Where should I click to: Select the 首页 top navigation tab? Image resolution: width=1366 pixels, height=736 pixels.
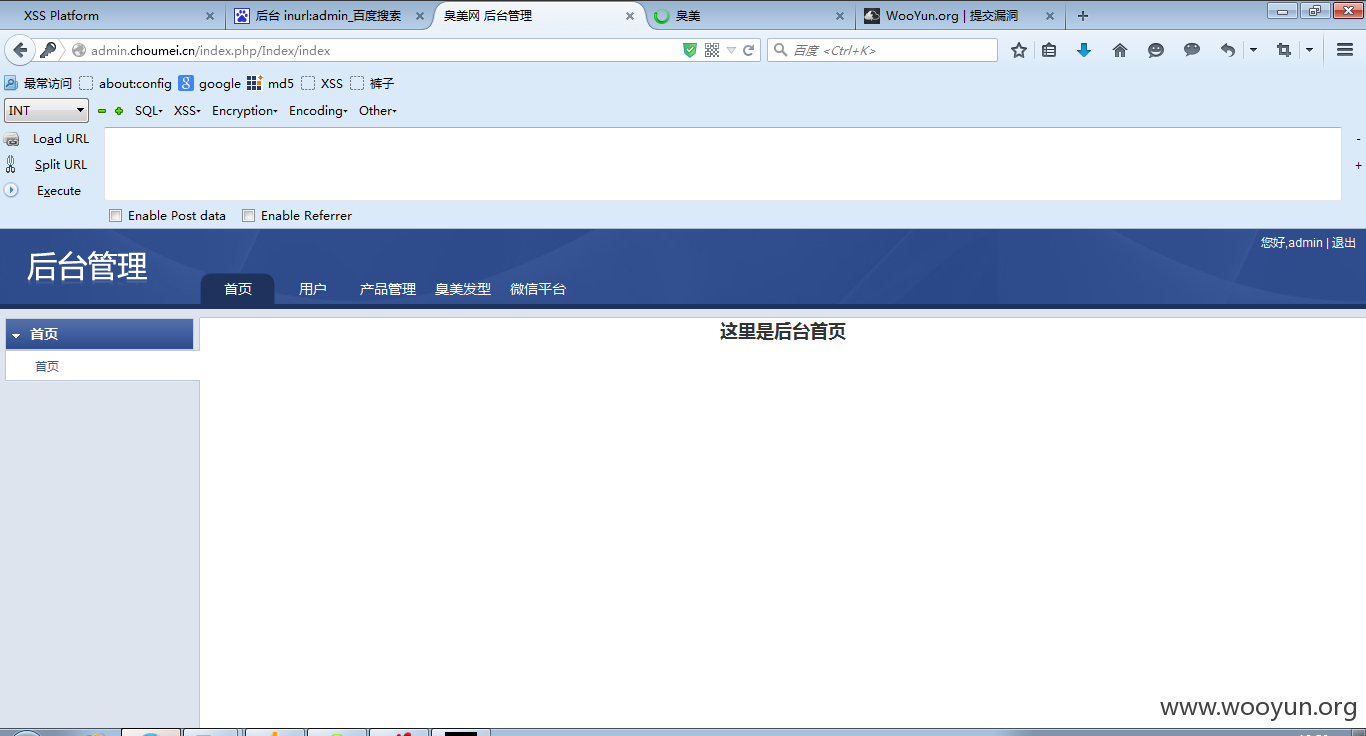point(238,289)
